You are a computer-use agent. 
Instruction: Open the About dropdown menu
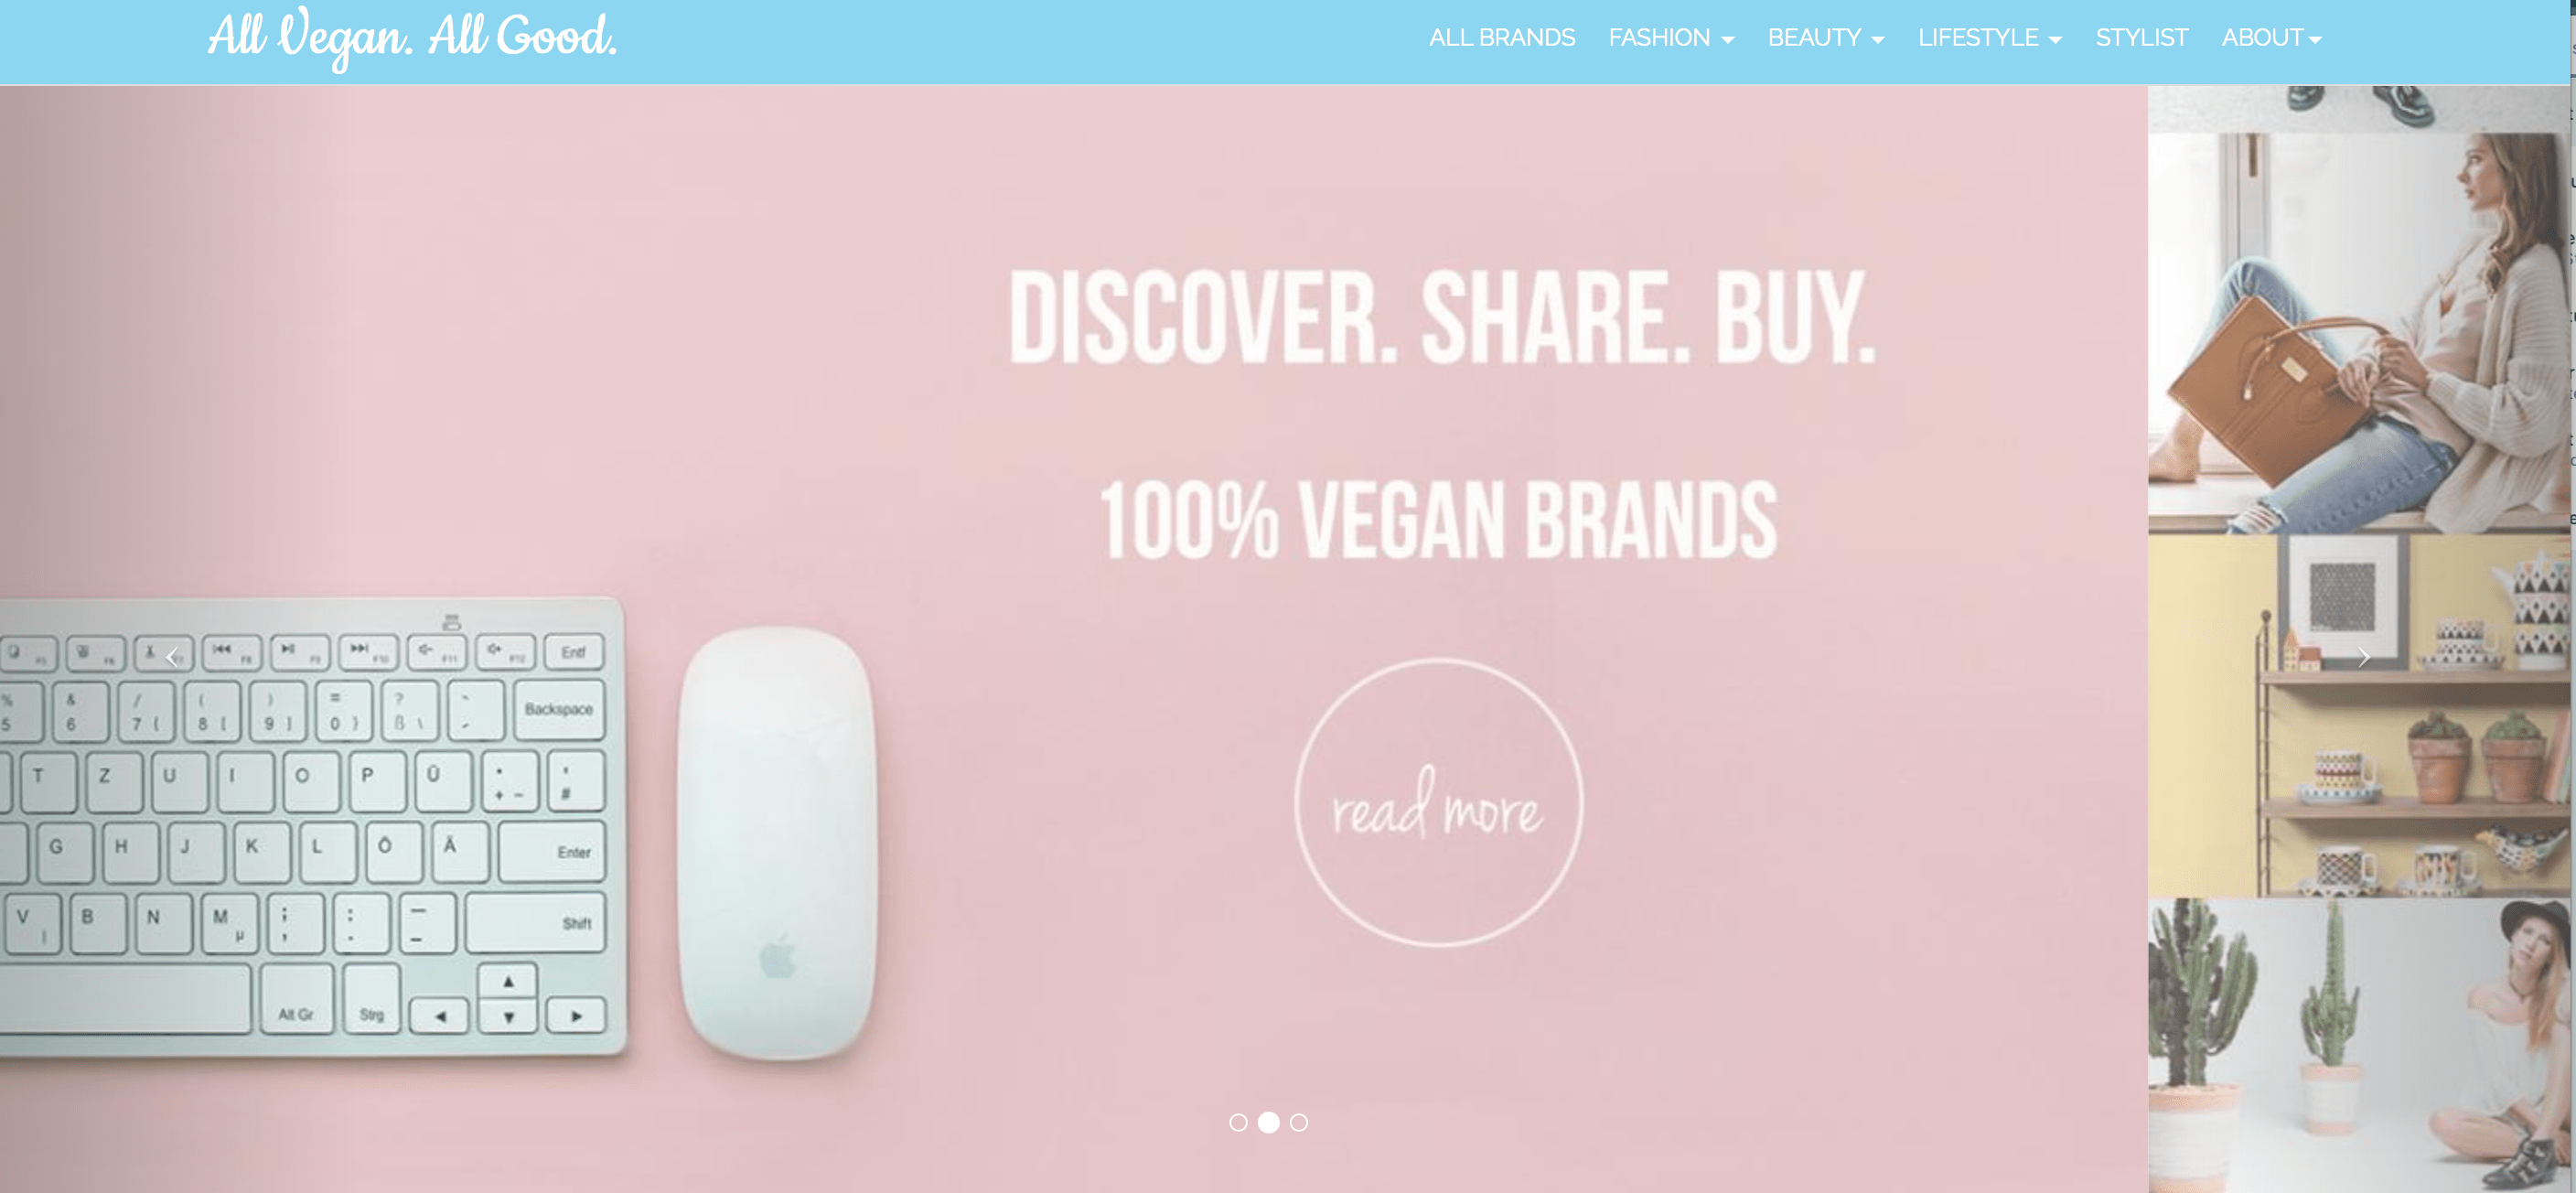[x=2271, y=38]
